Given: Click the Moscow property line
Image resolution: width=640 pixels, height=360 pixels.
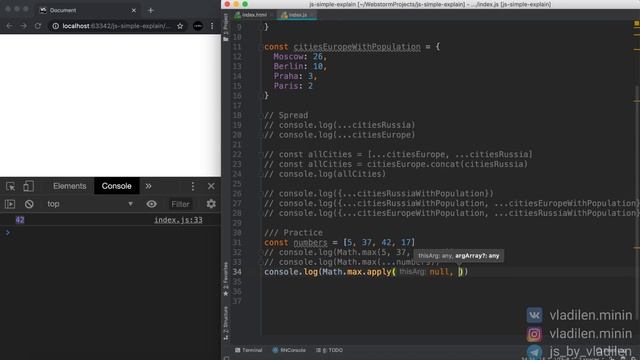Looking at the screenshot, I should pyautogui.click(x=300, y=57).
